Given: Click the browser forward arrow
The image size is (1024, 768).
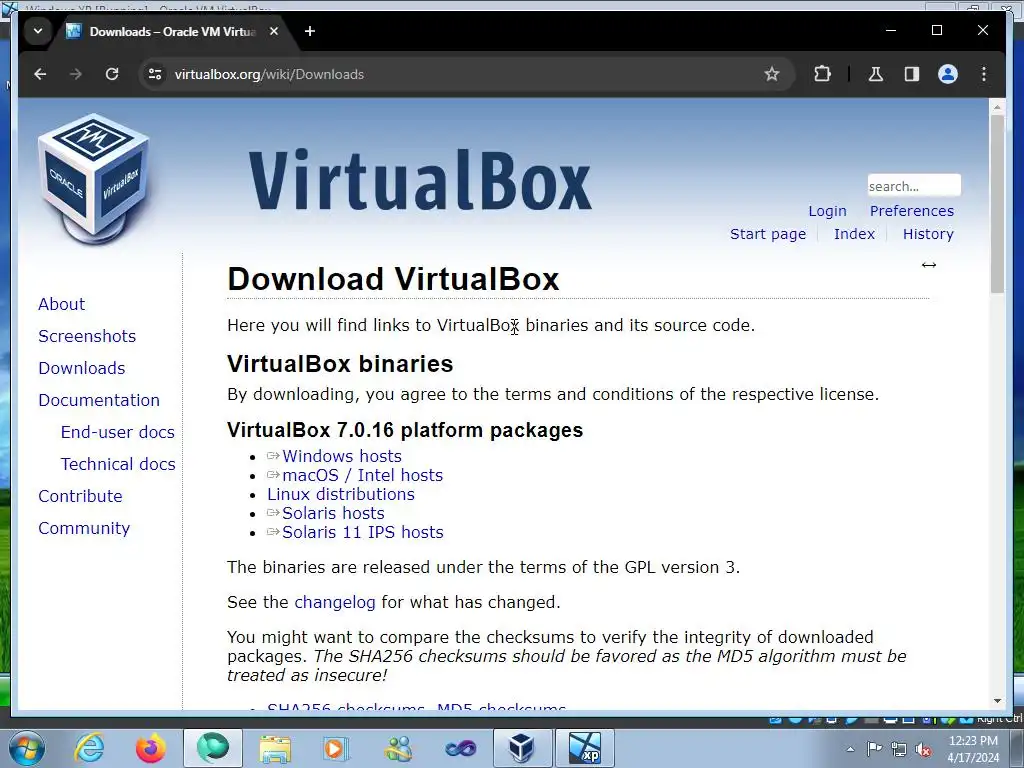Looking at the screenshot, I should (x=76, y=74).
